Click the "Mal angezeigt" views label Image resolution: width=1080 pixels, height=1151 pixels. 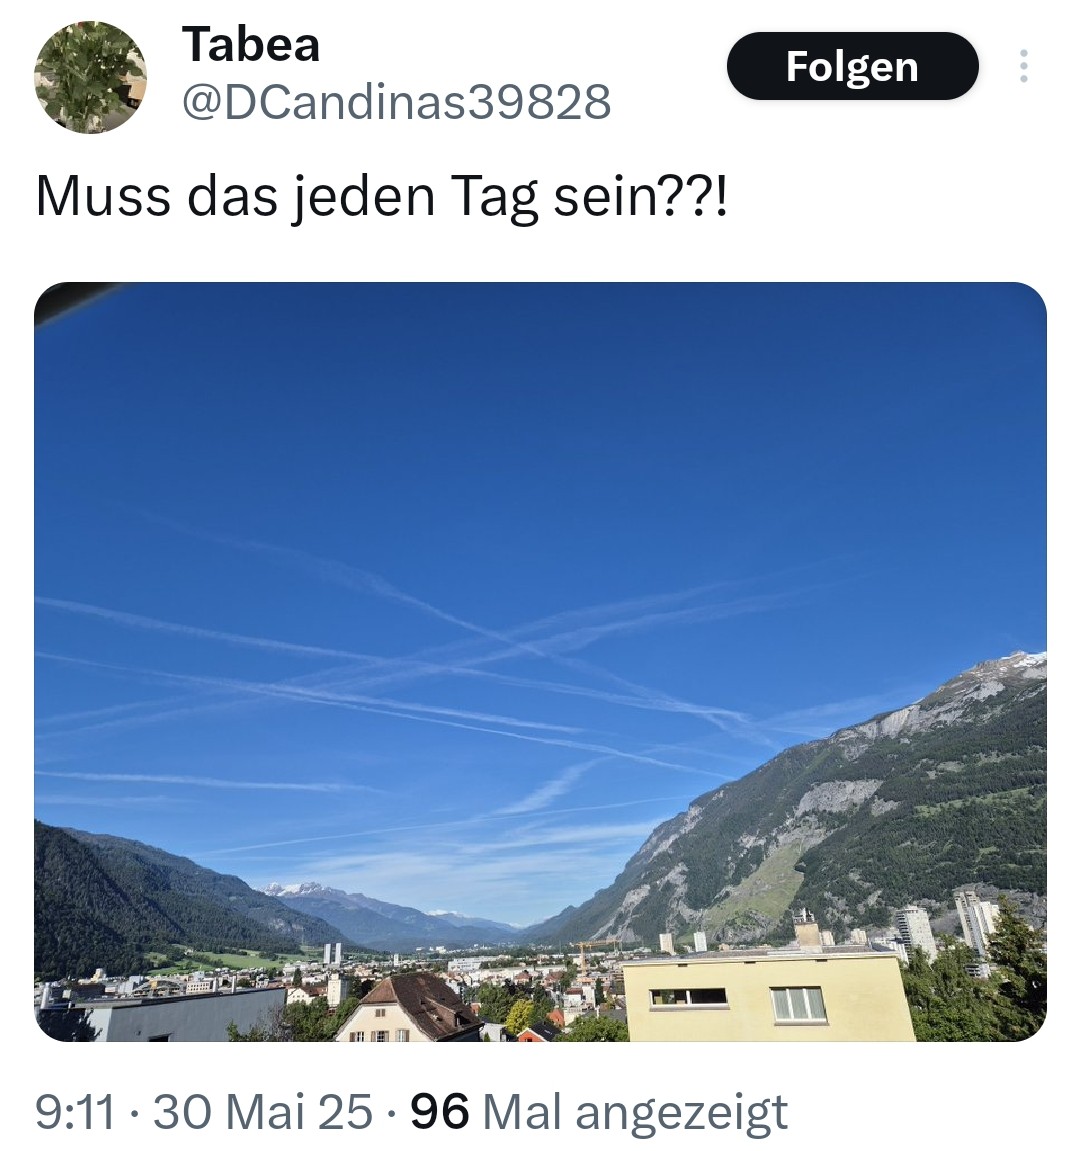click(x=635, y=1112)
